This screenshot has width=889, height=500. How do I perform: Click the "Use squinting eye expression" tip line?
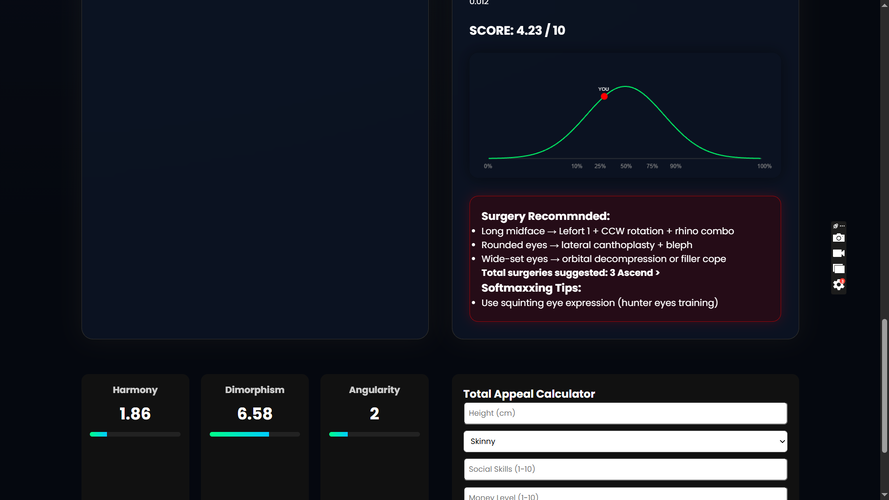(x=599, y=303)
